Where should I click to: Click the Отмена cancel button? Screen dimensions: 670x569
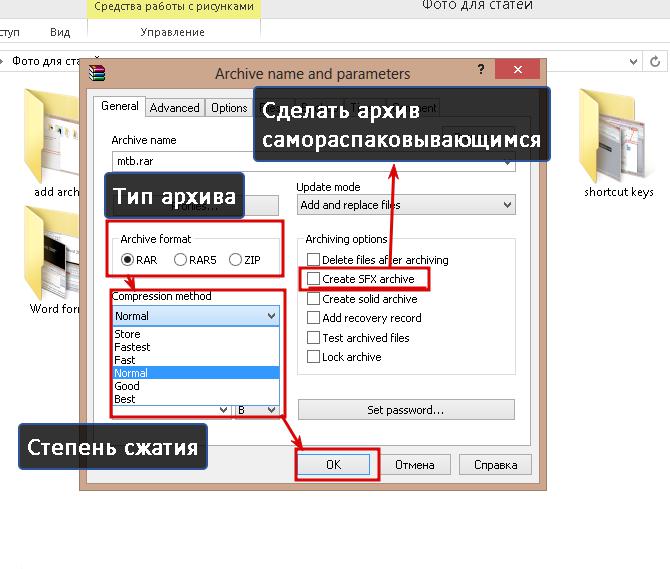pyautogui.click(x=414, y=464)
